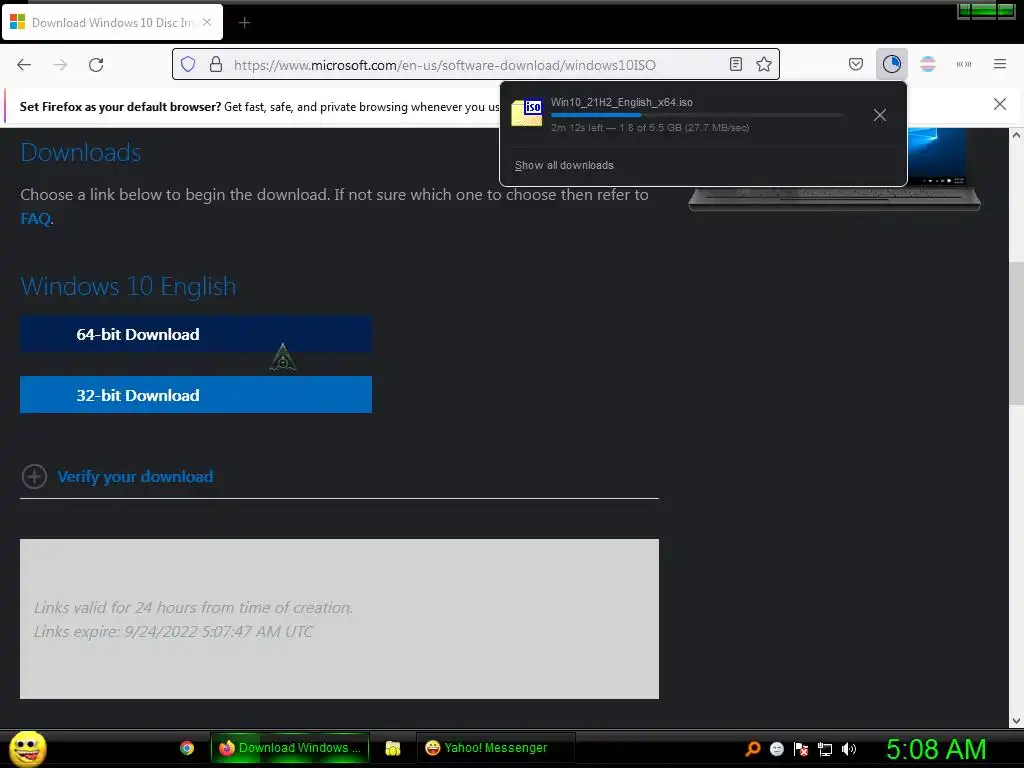Open the network tray icon
1024x768 pixels.
point(825,749)
